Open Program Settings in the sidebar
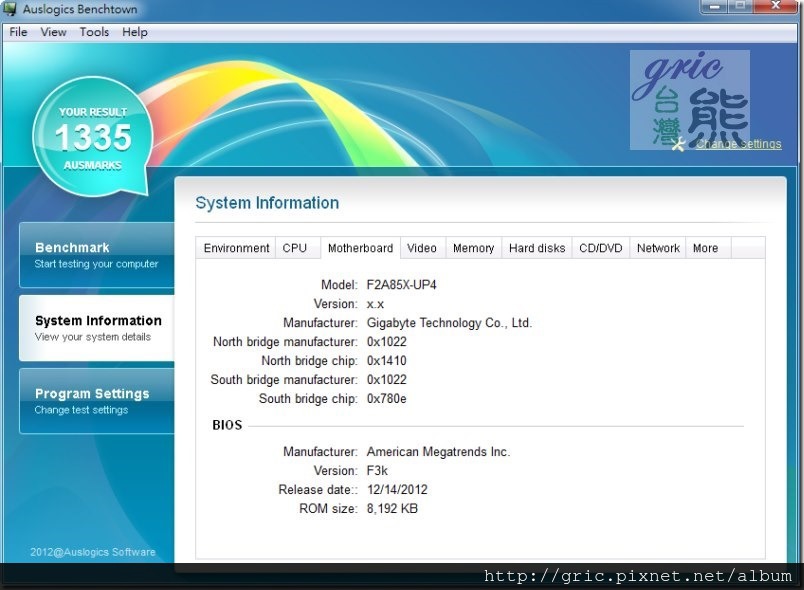Viewport: 804px width, 590px height. [x=96, y=401]
